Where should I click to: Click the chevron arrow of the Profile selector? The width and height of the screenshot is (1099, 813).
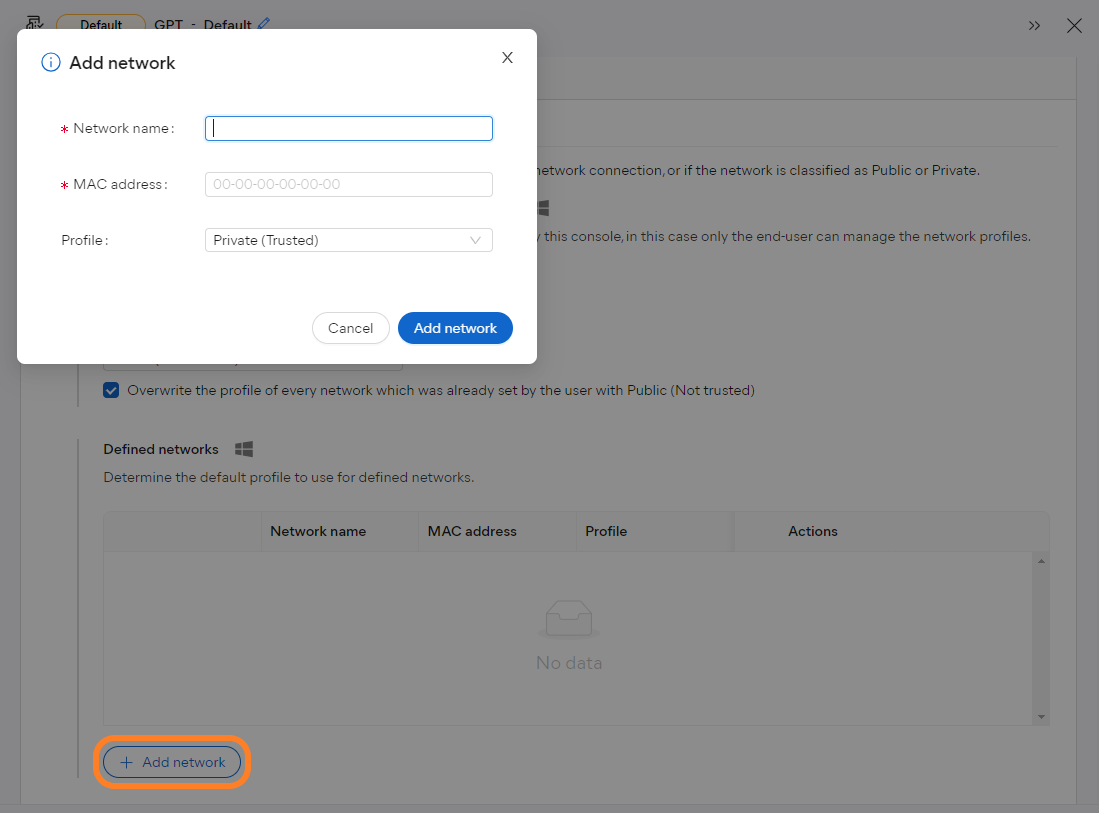[476, 240]
